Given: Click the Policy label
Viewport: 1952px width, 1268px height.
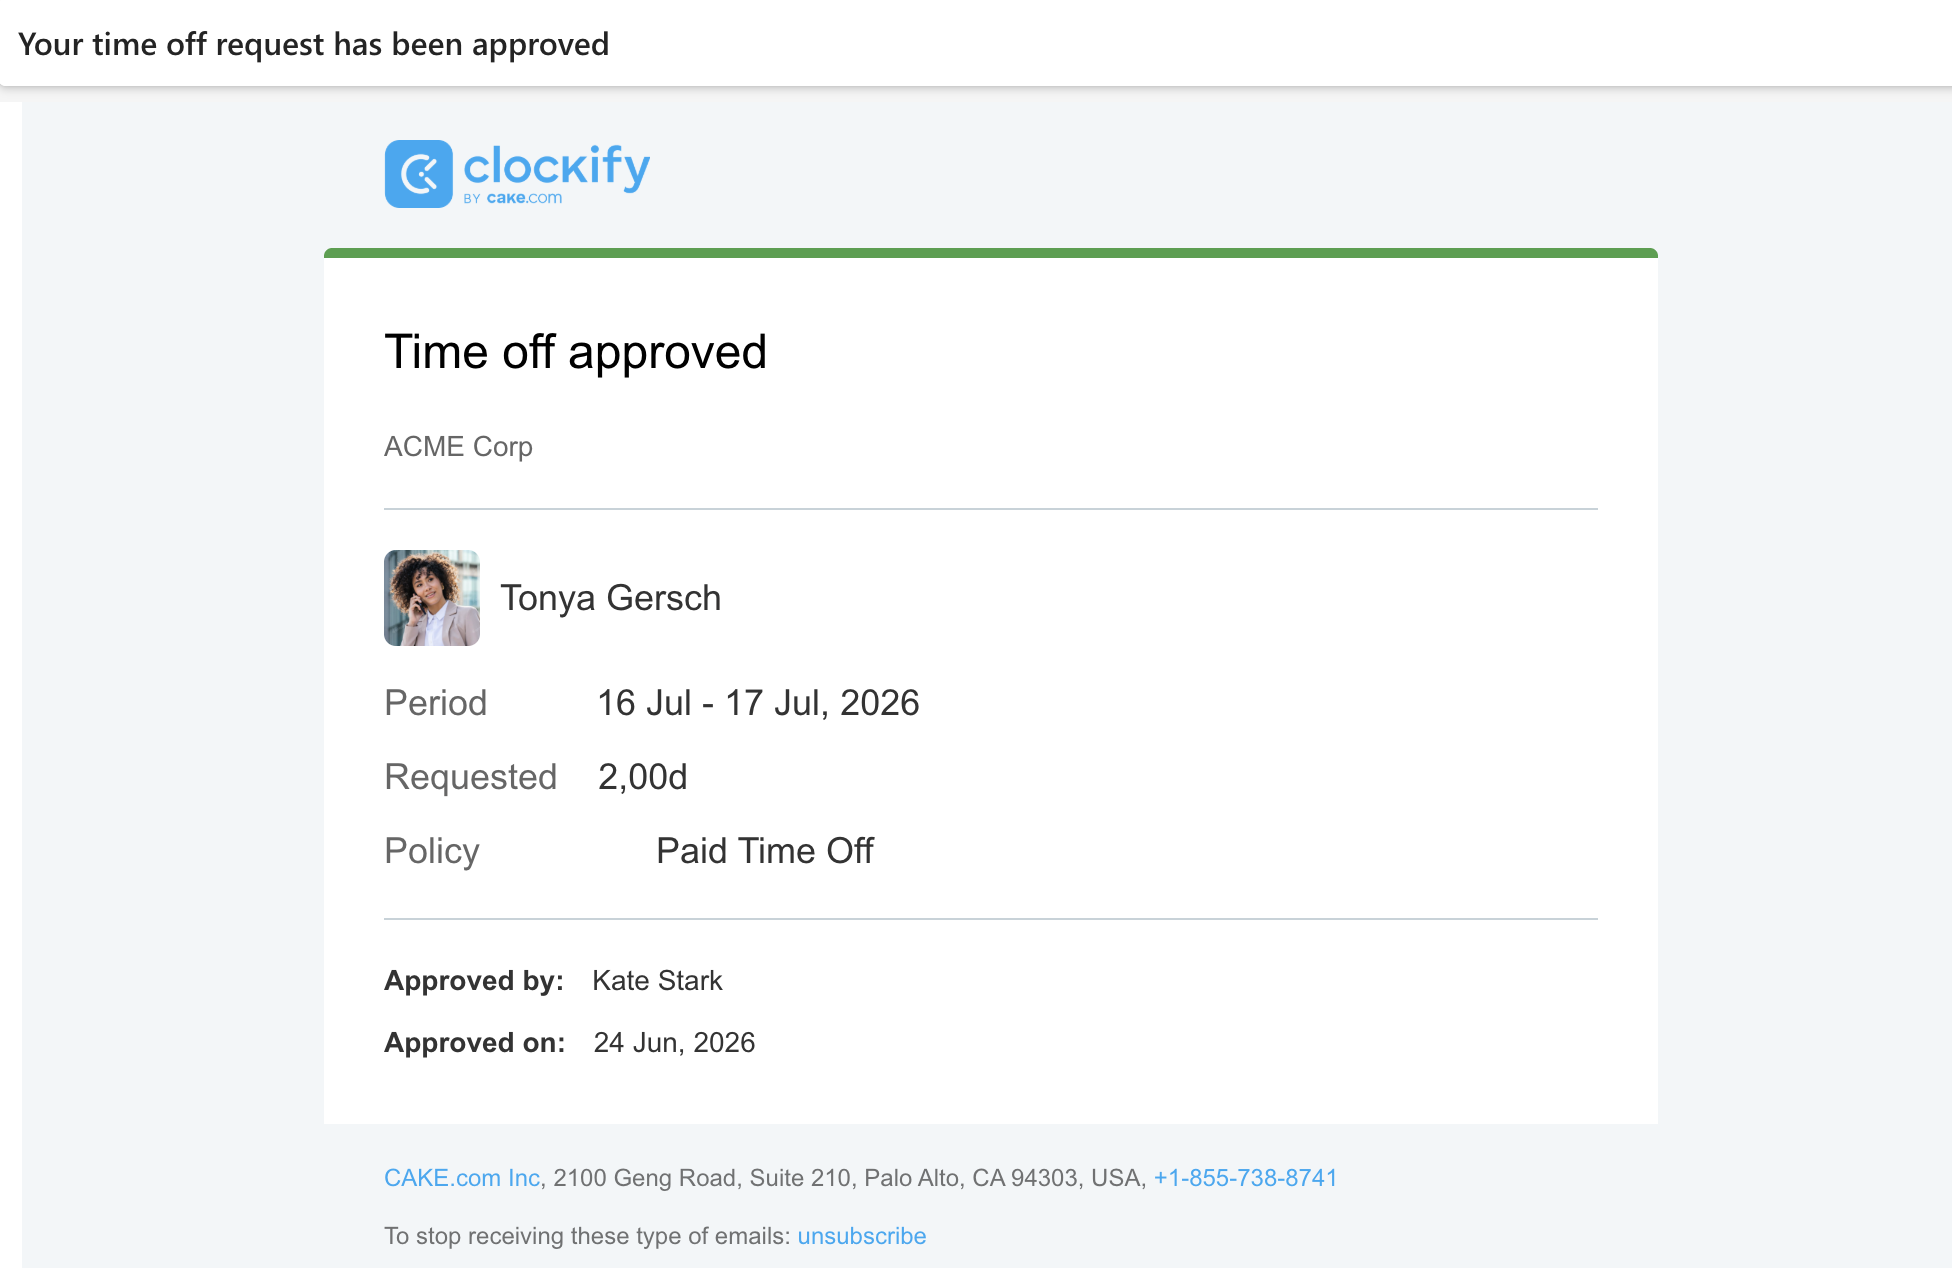Looking at the screenshot, I should pyautogui.click(x=433, y=851).
